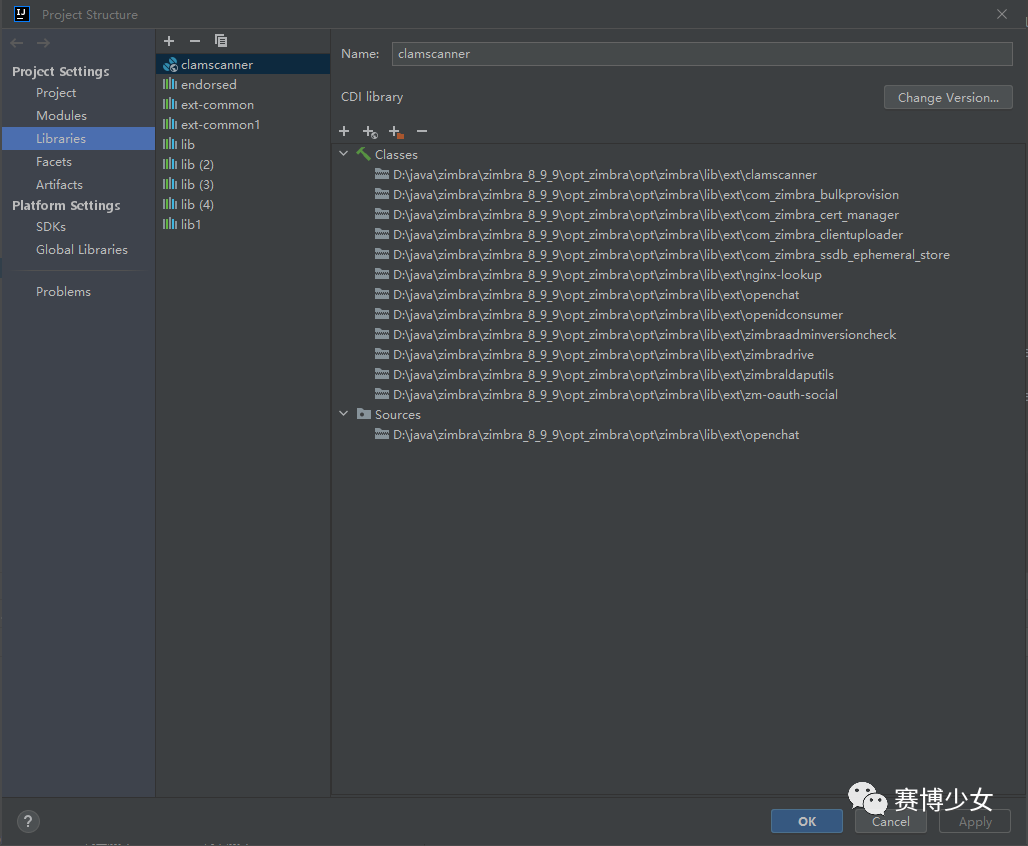Select the zimbraadminversioncheck path

(x=644, y=334)
